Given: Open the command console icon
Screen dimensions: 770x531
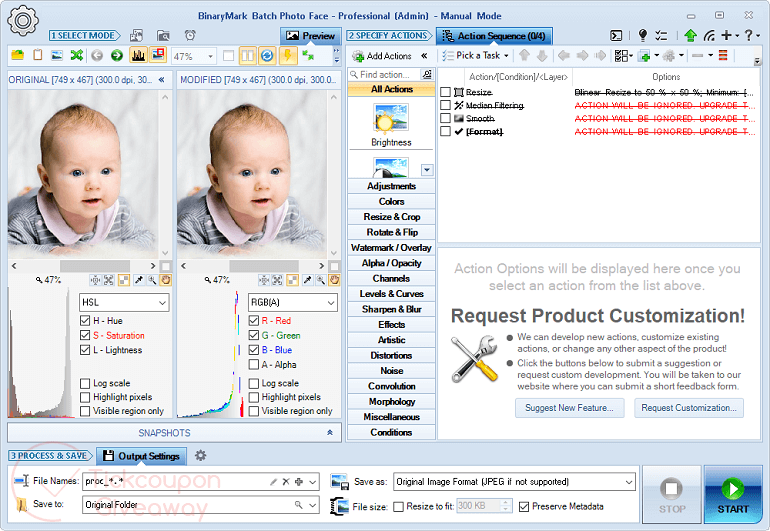Looking at the screenshot, I should click(616, 35).
